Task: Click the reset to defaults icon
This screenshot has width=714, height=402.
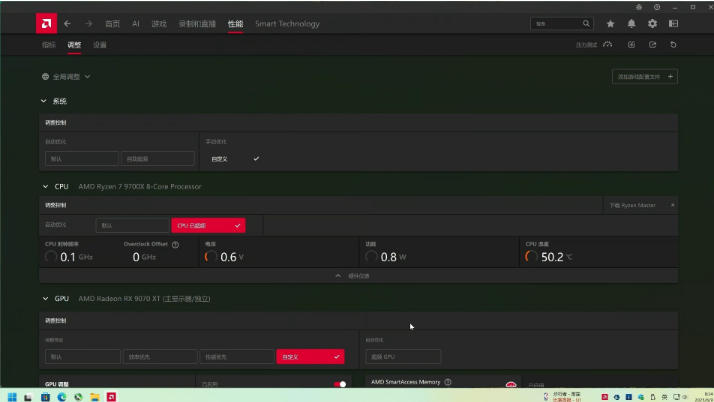Action: coord(673,45)
